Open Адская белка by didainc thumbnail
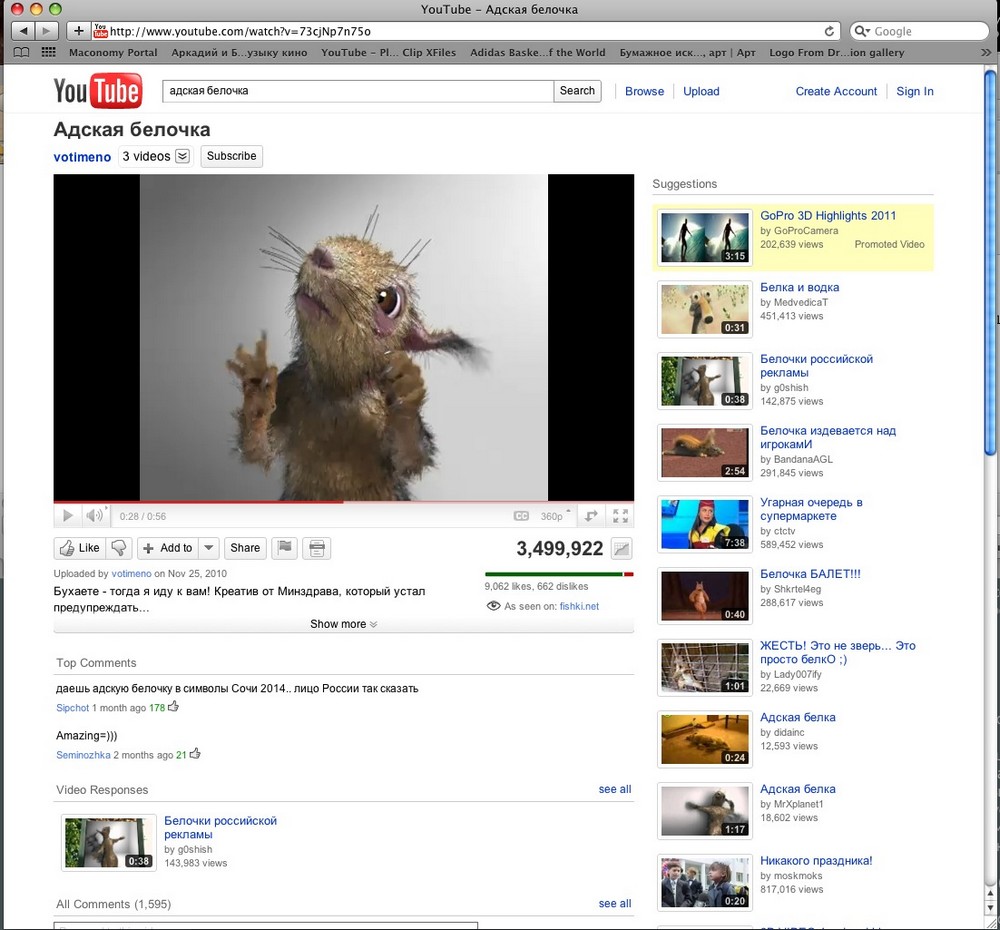The height and width of the screenshot is (930, 1000). tap(705, 739)
